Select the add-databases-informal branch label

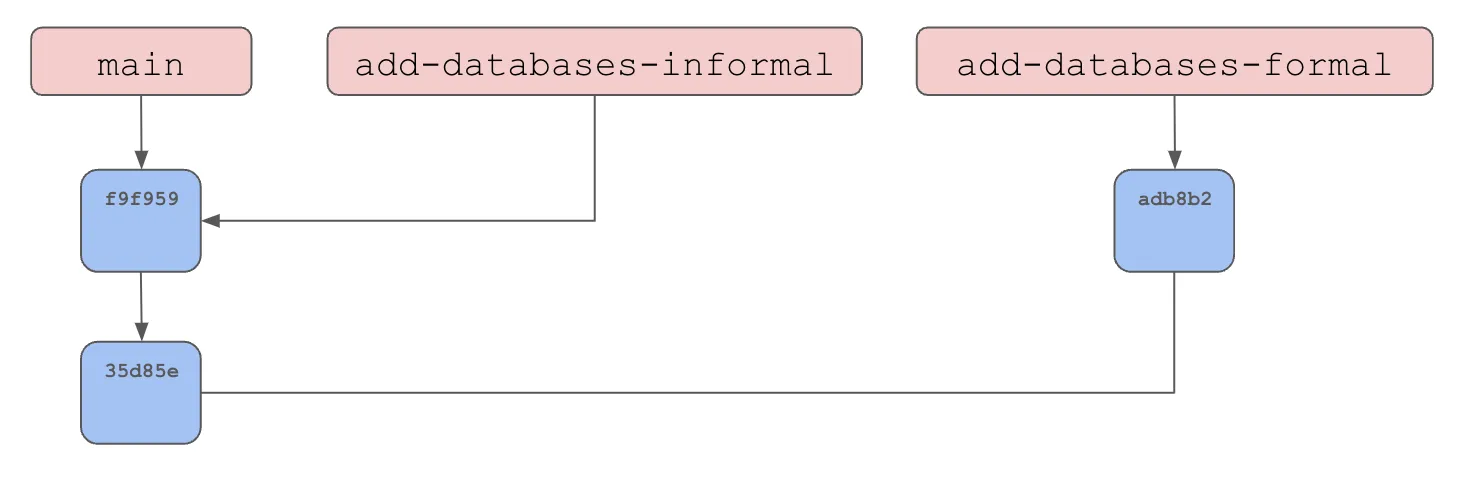594,62
